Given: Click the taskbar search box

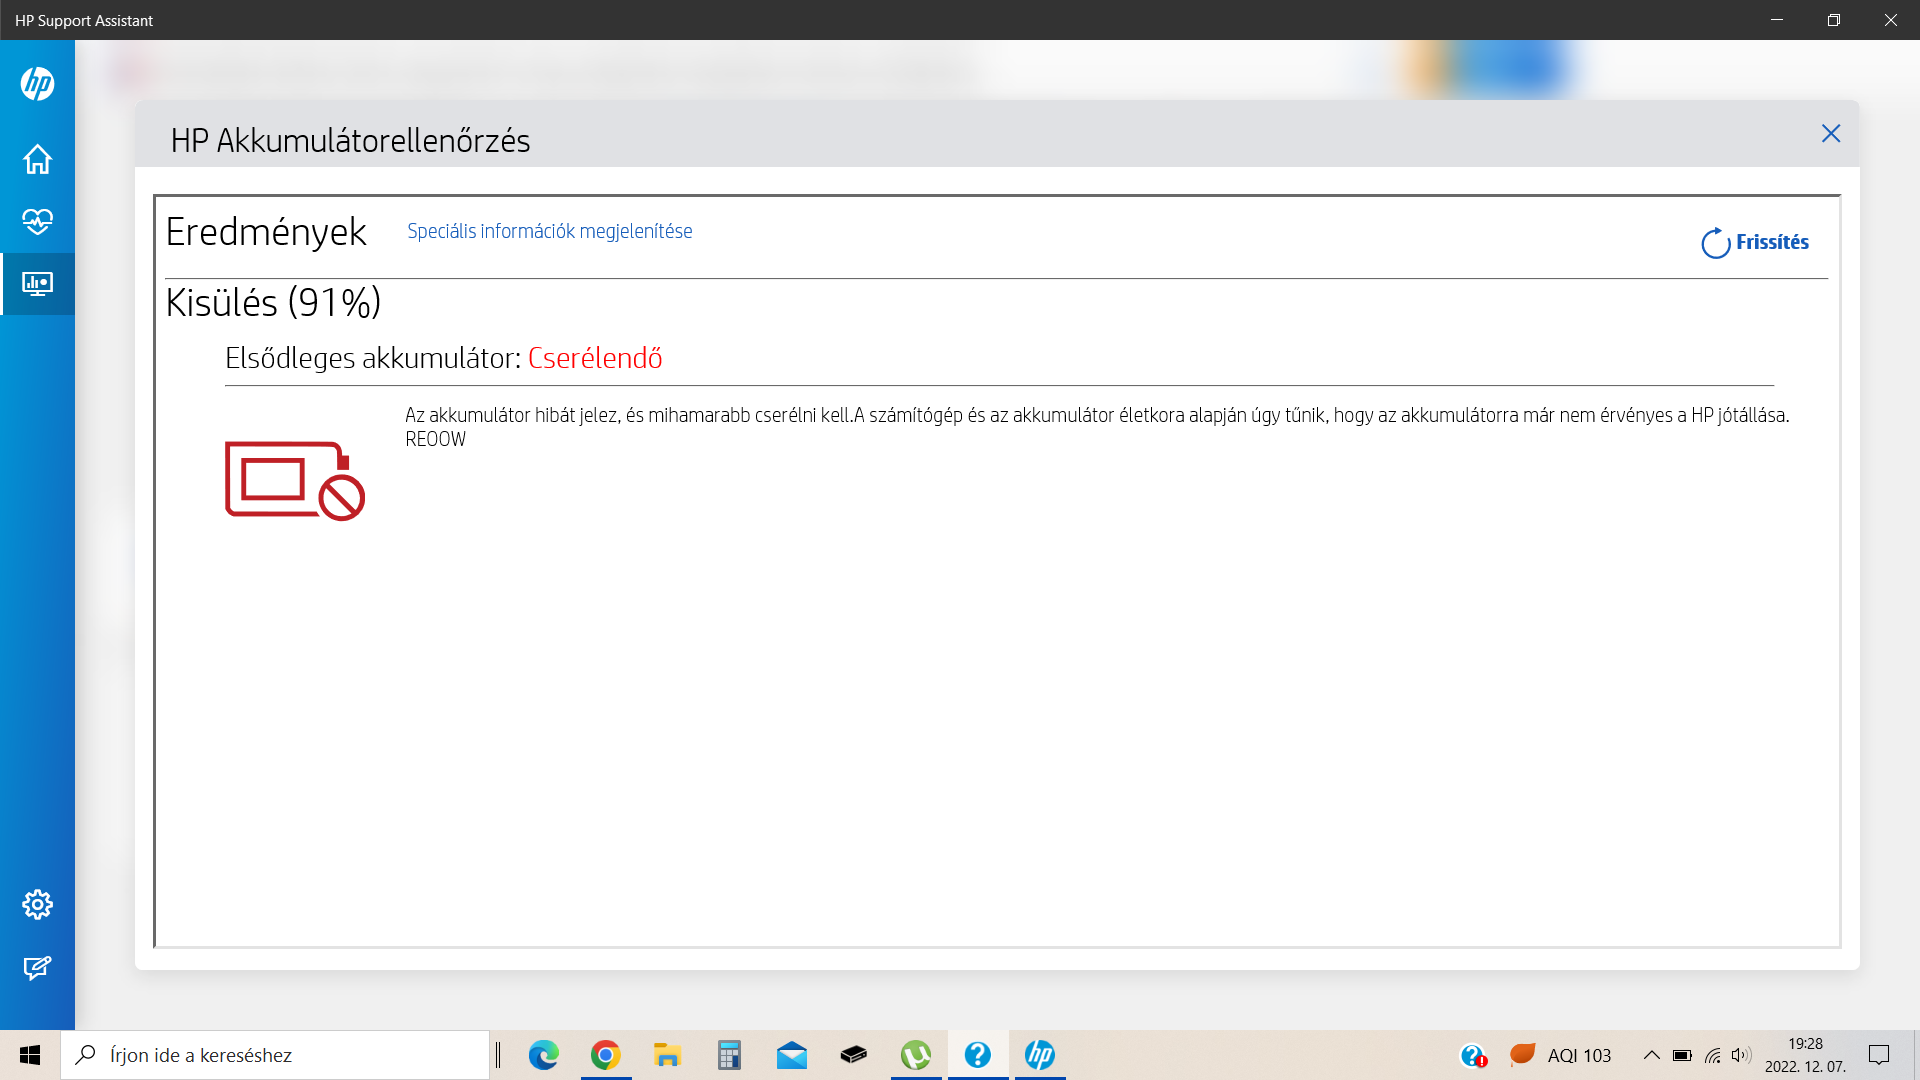Looking at the screenshot, I should pos(275,1055).
